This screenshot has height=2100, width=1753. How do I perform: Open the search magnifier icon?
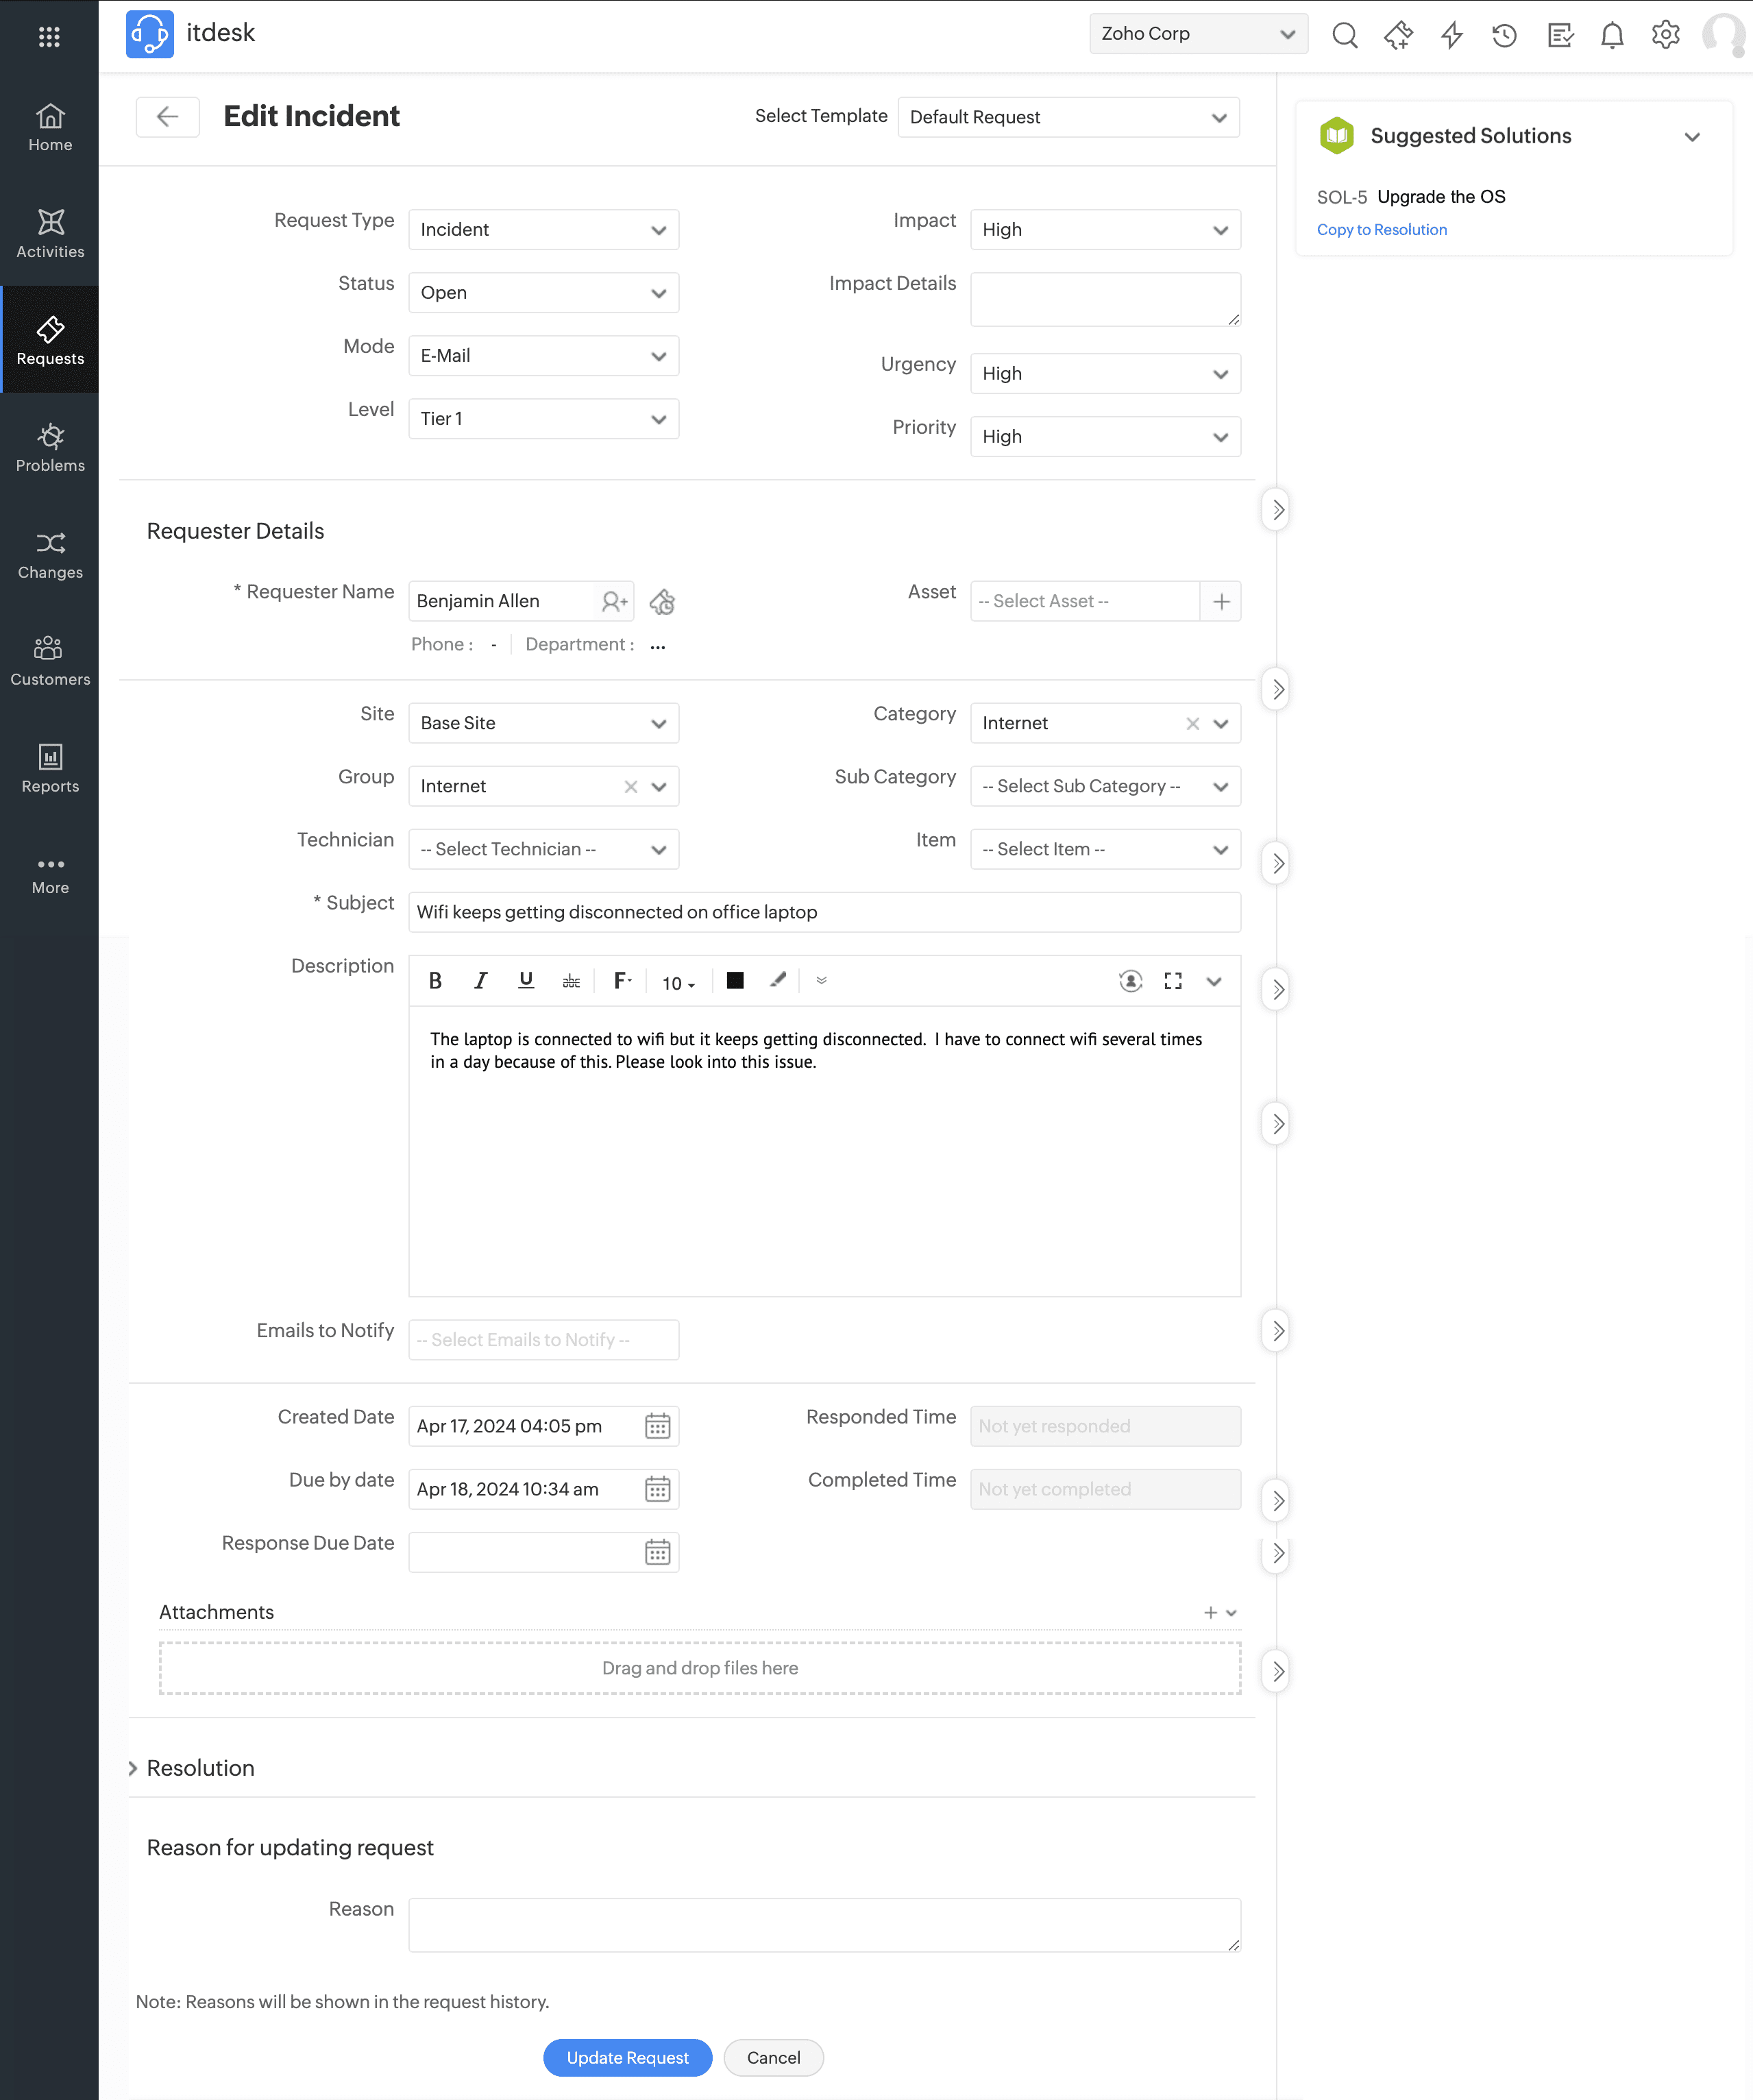[x=1345, y=35]
